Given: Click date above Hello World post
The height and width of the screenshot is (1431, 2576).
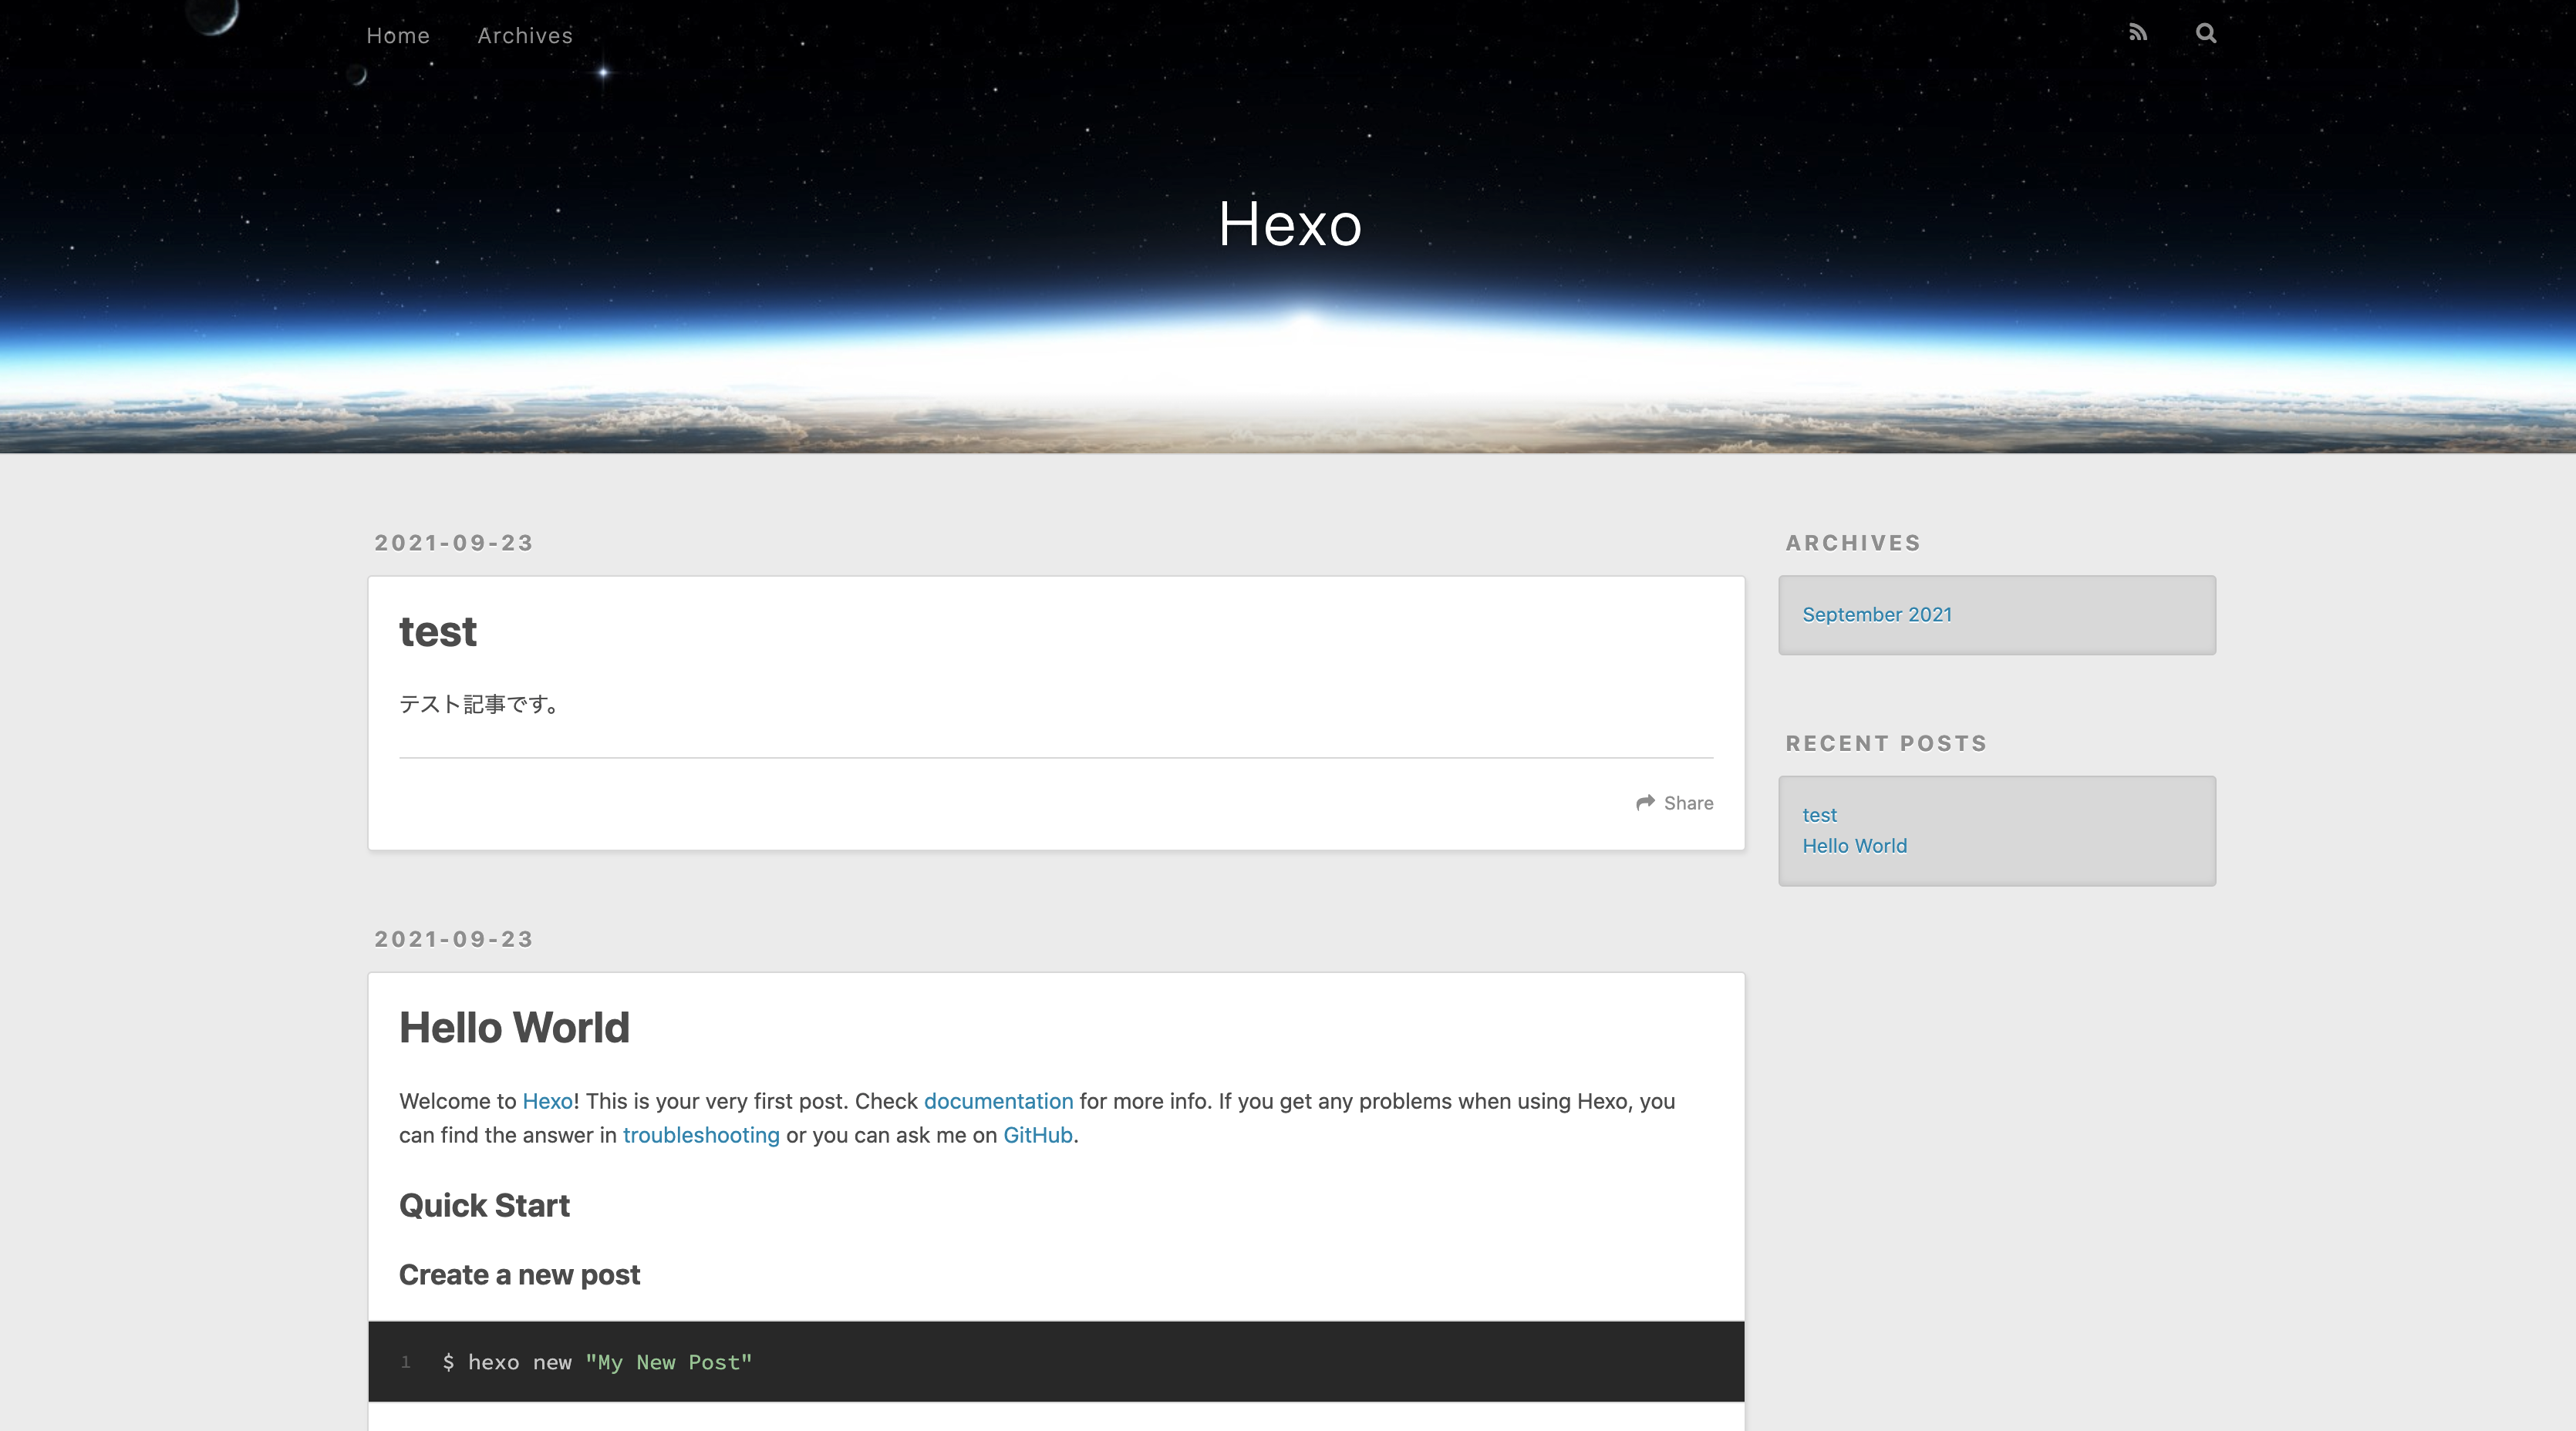Looking at the screenshot, I should [454, 939].
